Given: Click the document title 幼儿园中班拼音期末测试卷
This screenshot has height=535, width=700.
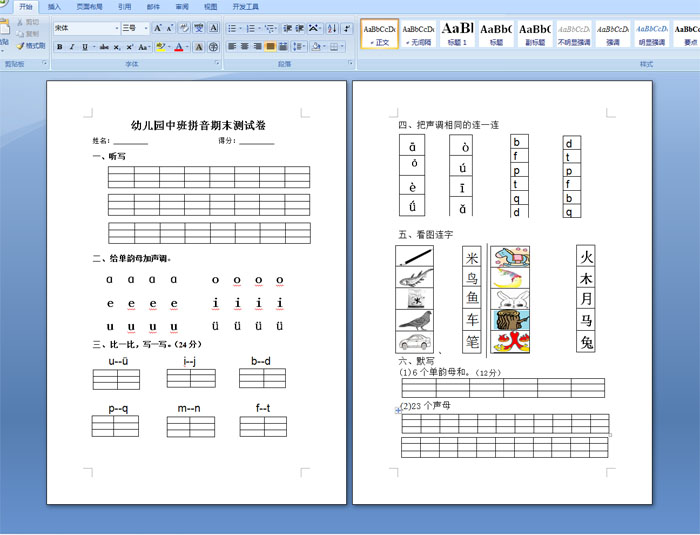Looking at the screenshot, I should click(198, 125).
